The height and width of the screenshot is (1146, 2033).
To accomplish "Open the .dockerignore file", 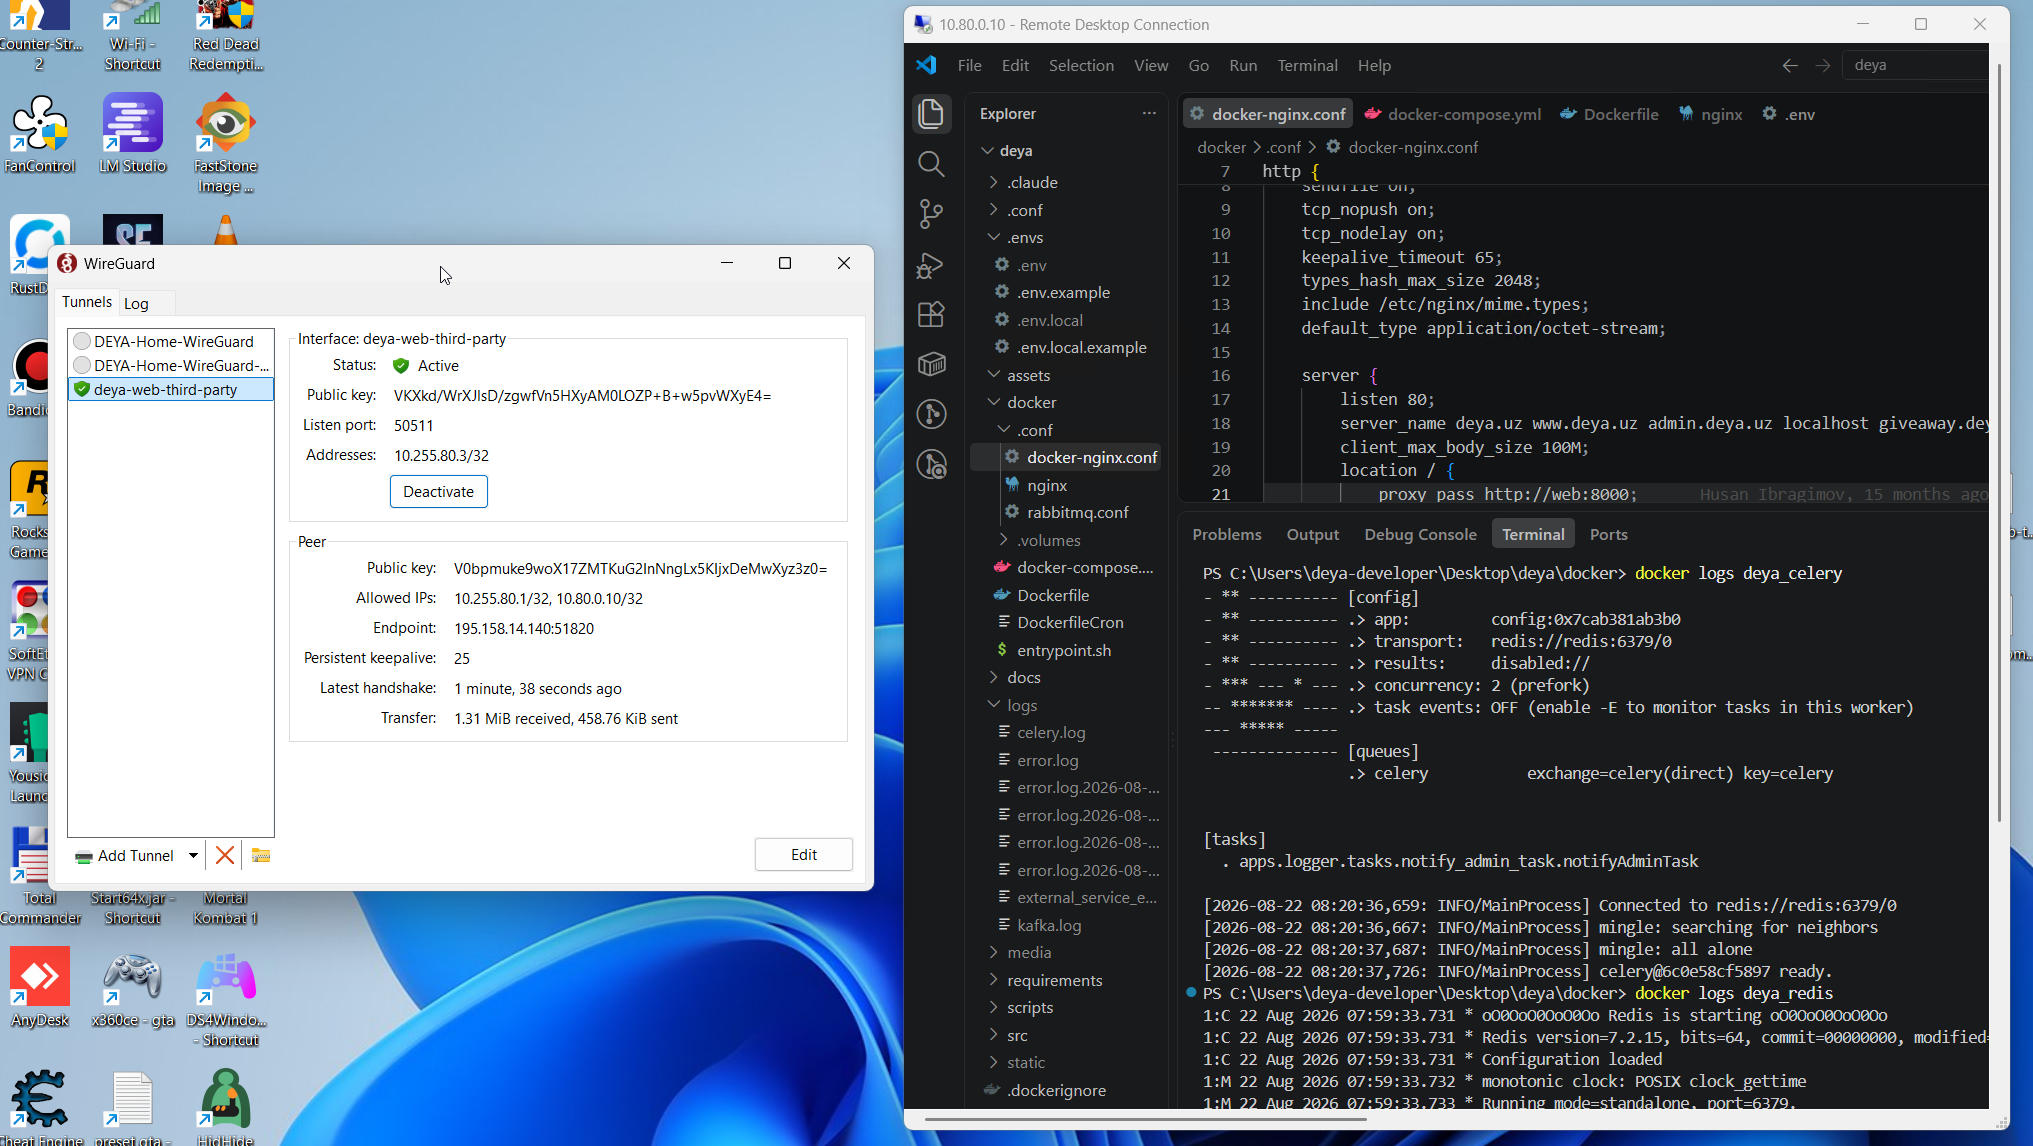I will point(1056,1090).
